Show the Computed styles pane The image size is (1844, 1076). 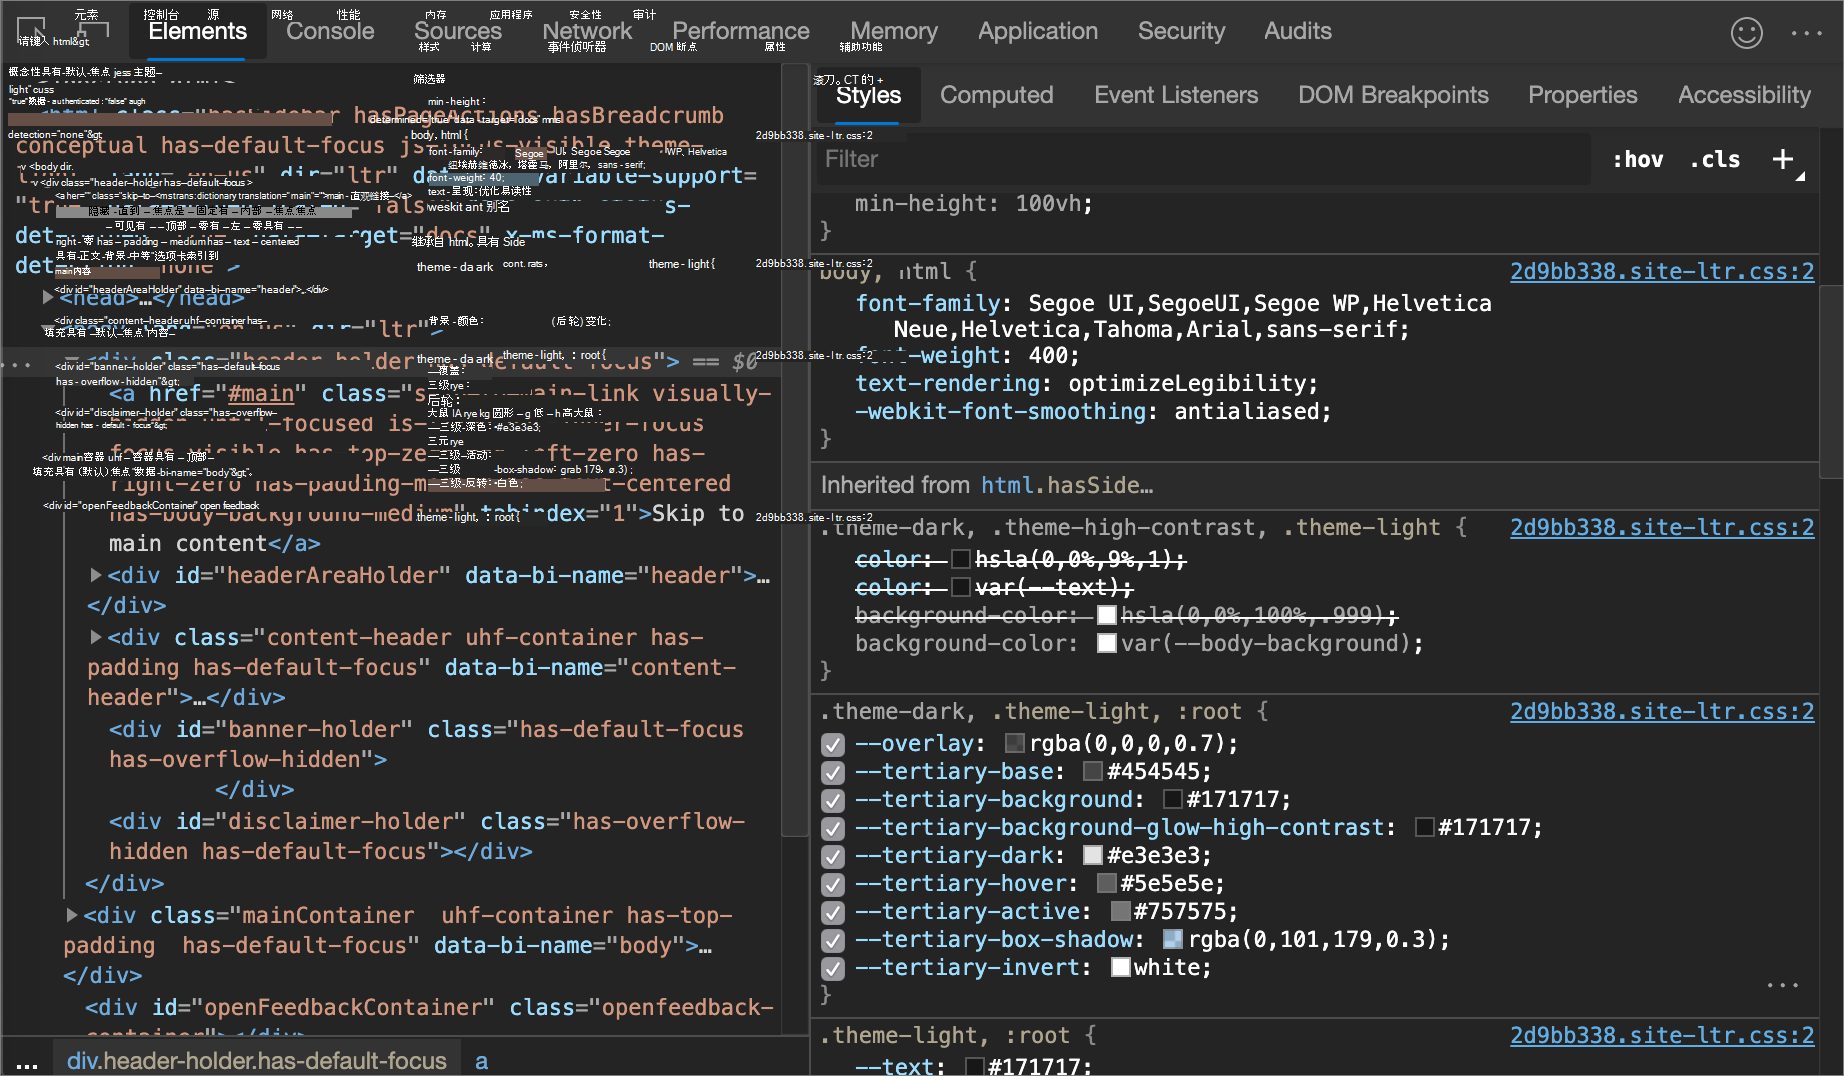(x=997, y=95)
